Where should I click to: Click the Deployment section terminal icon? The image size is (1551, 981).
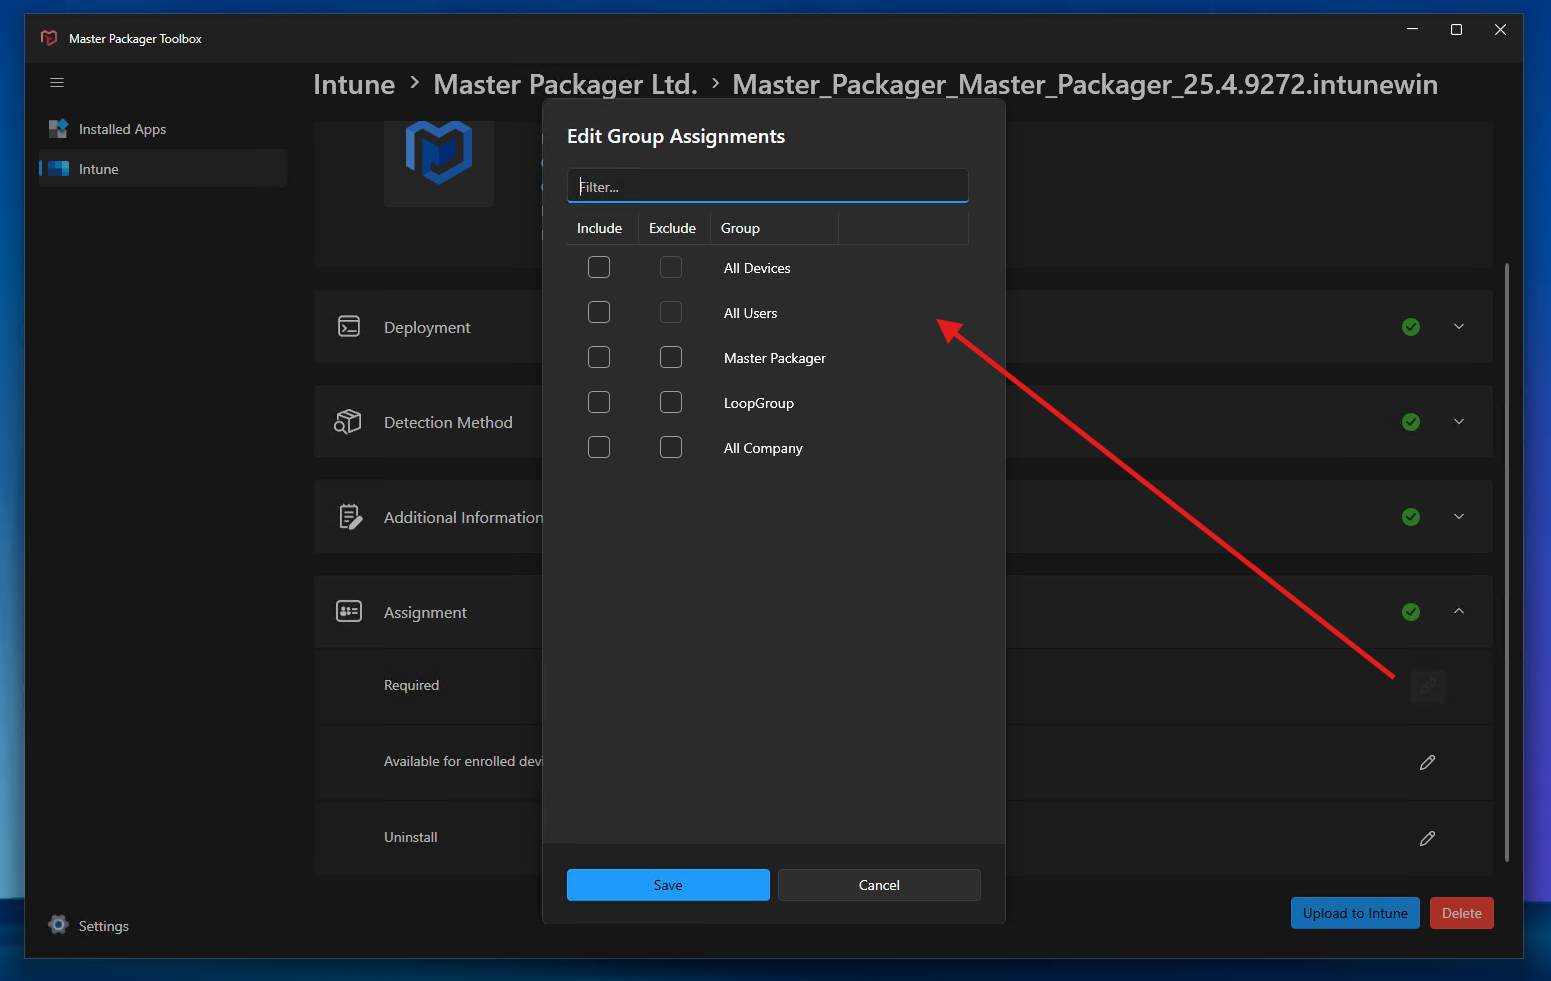pos(349,327)
